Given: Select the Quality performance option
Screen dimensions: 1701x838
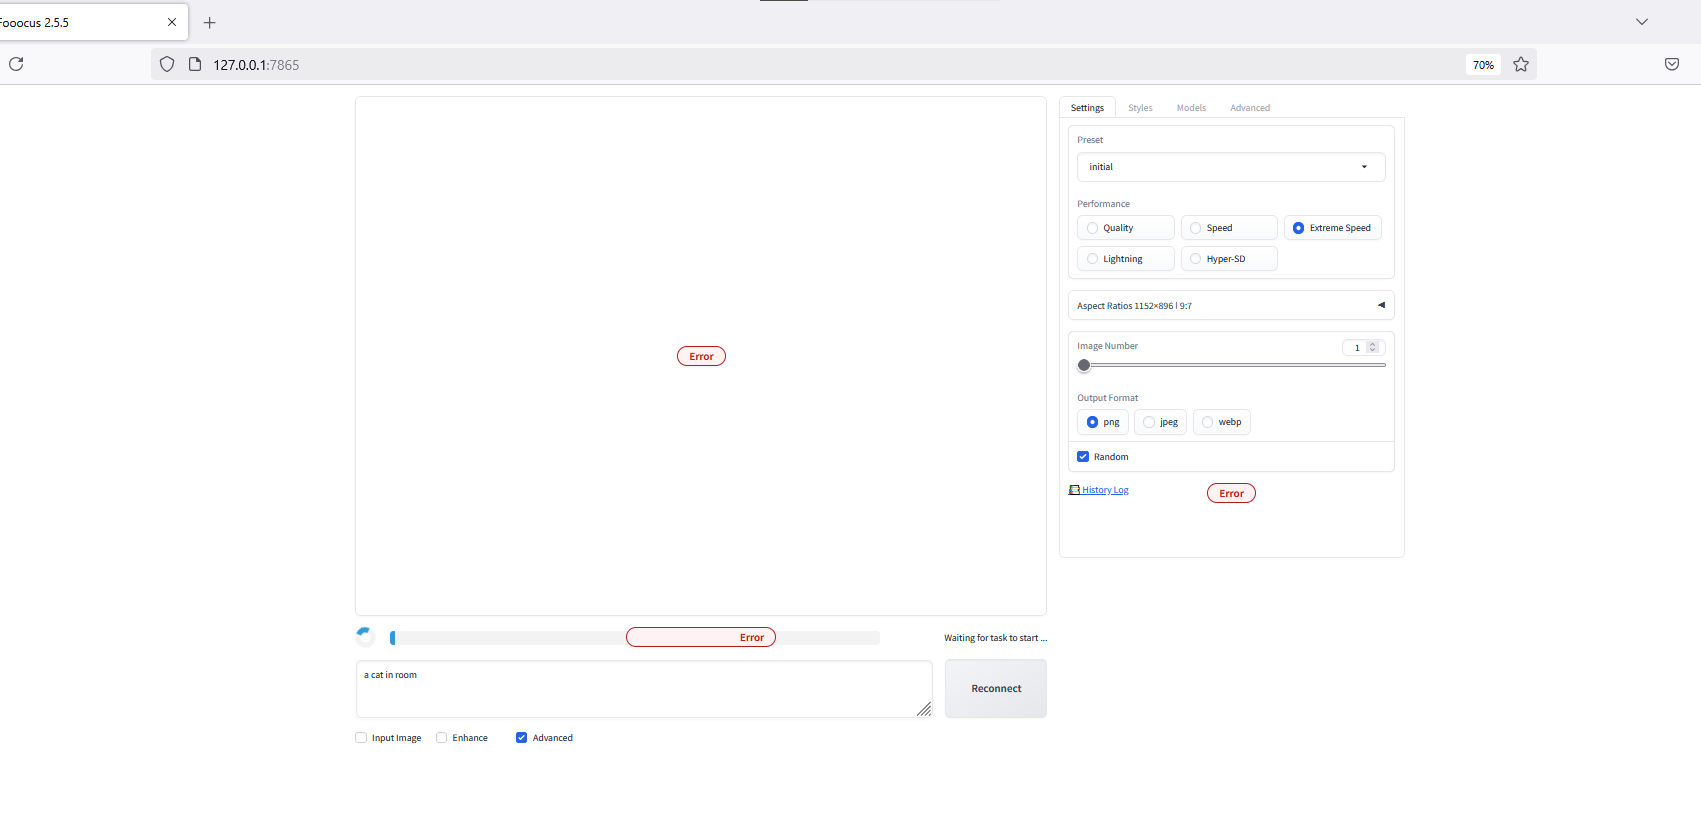Looking at the screenshot, I should click(1093, 228).
